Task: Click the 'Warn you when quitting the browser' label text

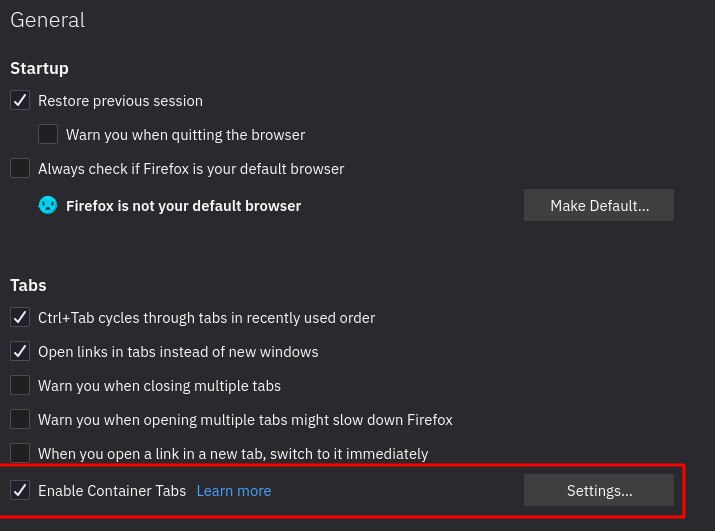Action: point(185,134)
